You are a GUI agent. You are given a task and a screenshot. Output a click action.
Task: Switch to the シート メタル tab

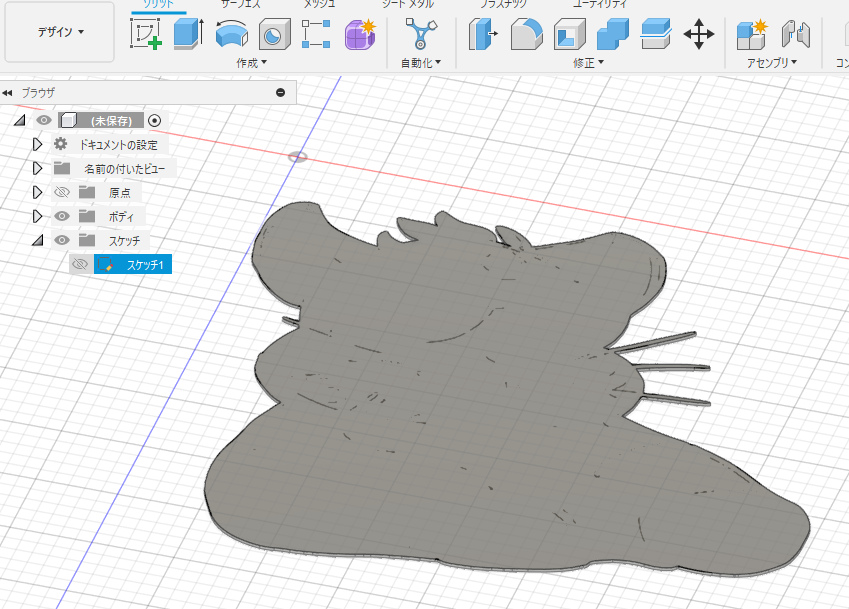(408, 4)
